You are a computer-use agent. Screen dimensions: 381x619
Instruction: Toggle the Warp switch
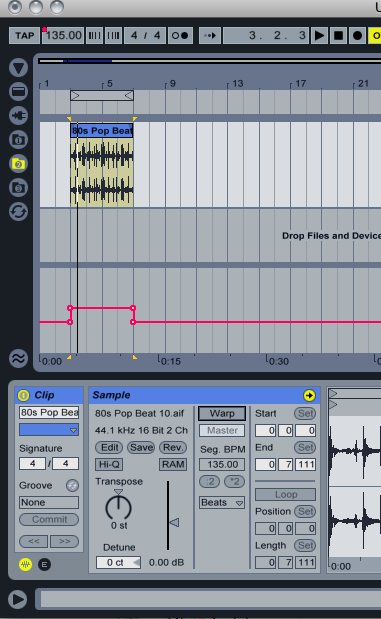coord(222,413)
